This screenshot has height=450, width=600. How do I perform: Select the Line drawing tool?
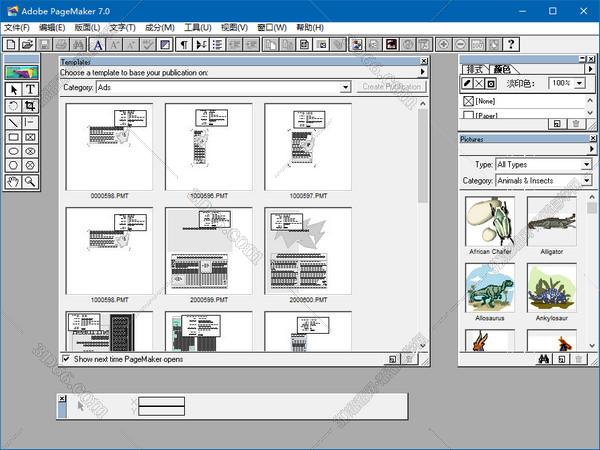(13, 121)
